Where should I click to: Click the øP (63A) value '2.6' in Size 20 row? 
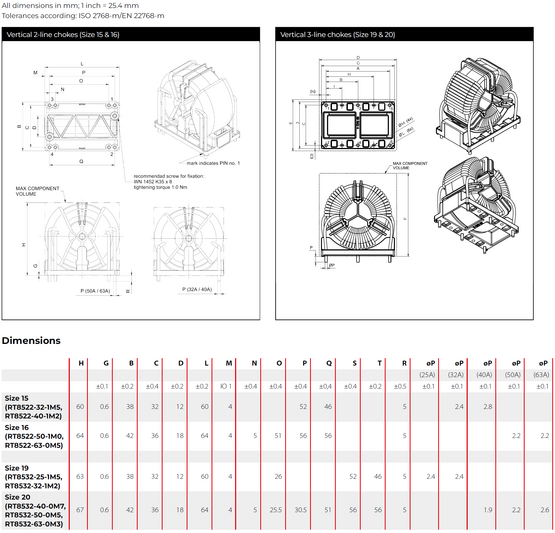[545, 510]
